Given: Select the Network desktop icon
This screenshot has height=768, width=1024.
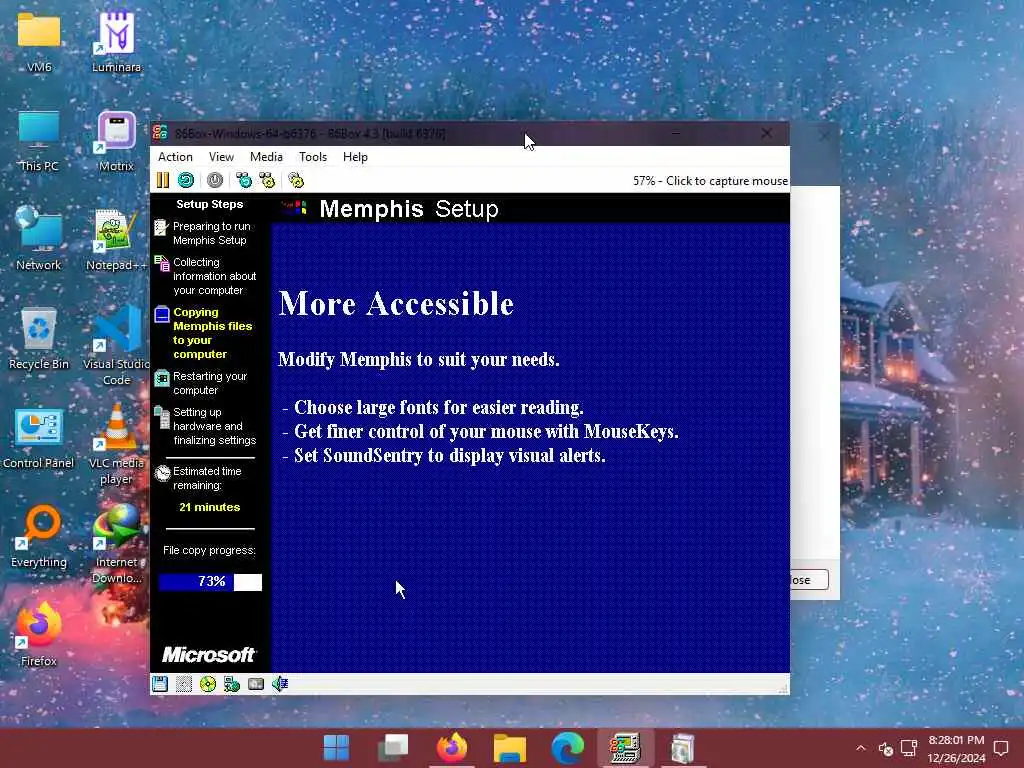Looking at the screenshot, I should (39, 239).
